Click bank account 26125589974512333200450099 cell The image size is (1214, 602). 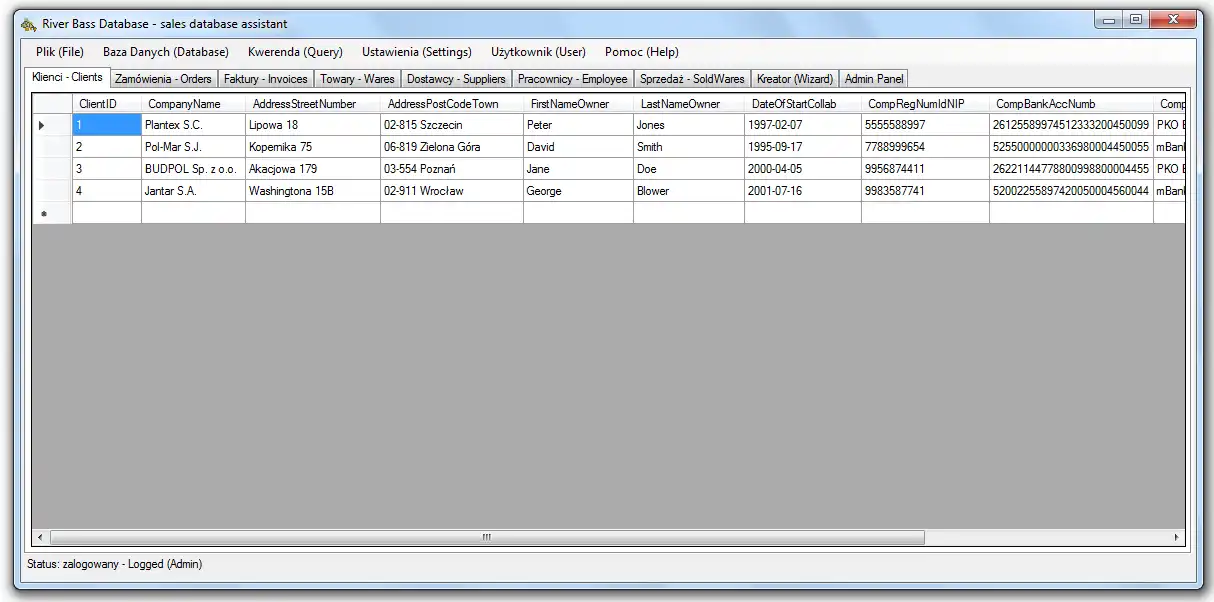[x=1071, y=125]
